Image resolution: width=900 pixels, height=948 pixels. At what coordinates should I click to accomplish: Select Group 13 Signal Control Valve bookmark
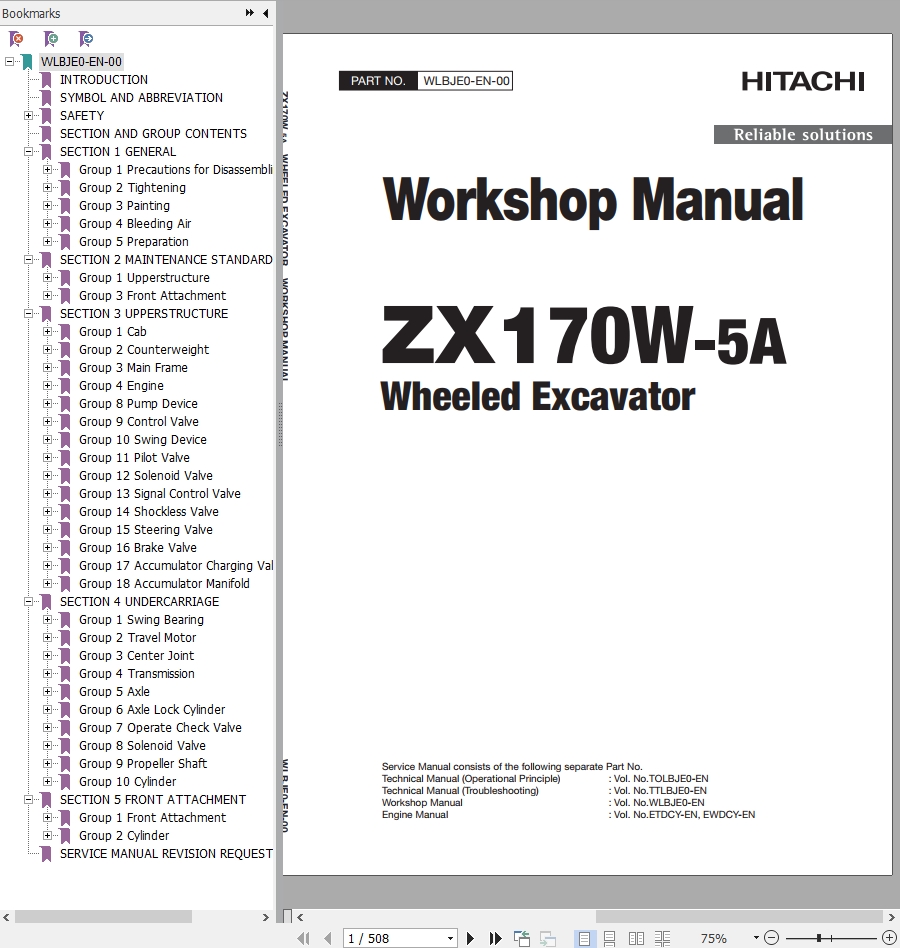click(160, 493)
